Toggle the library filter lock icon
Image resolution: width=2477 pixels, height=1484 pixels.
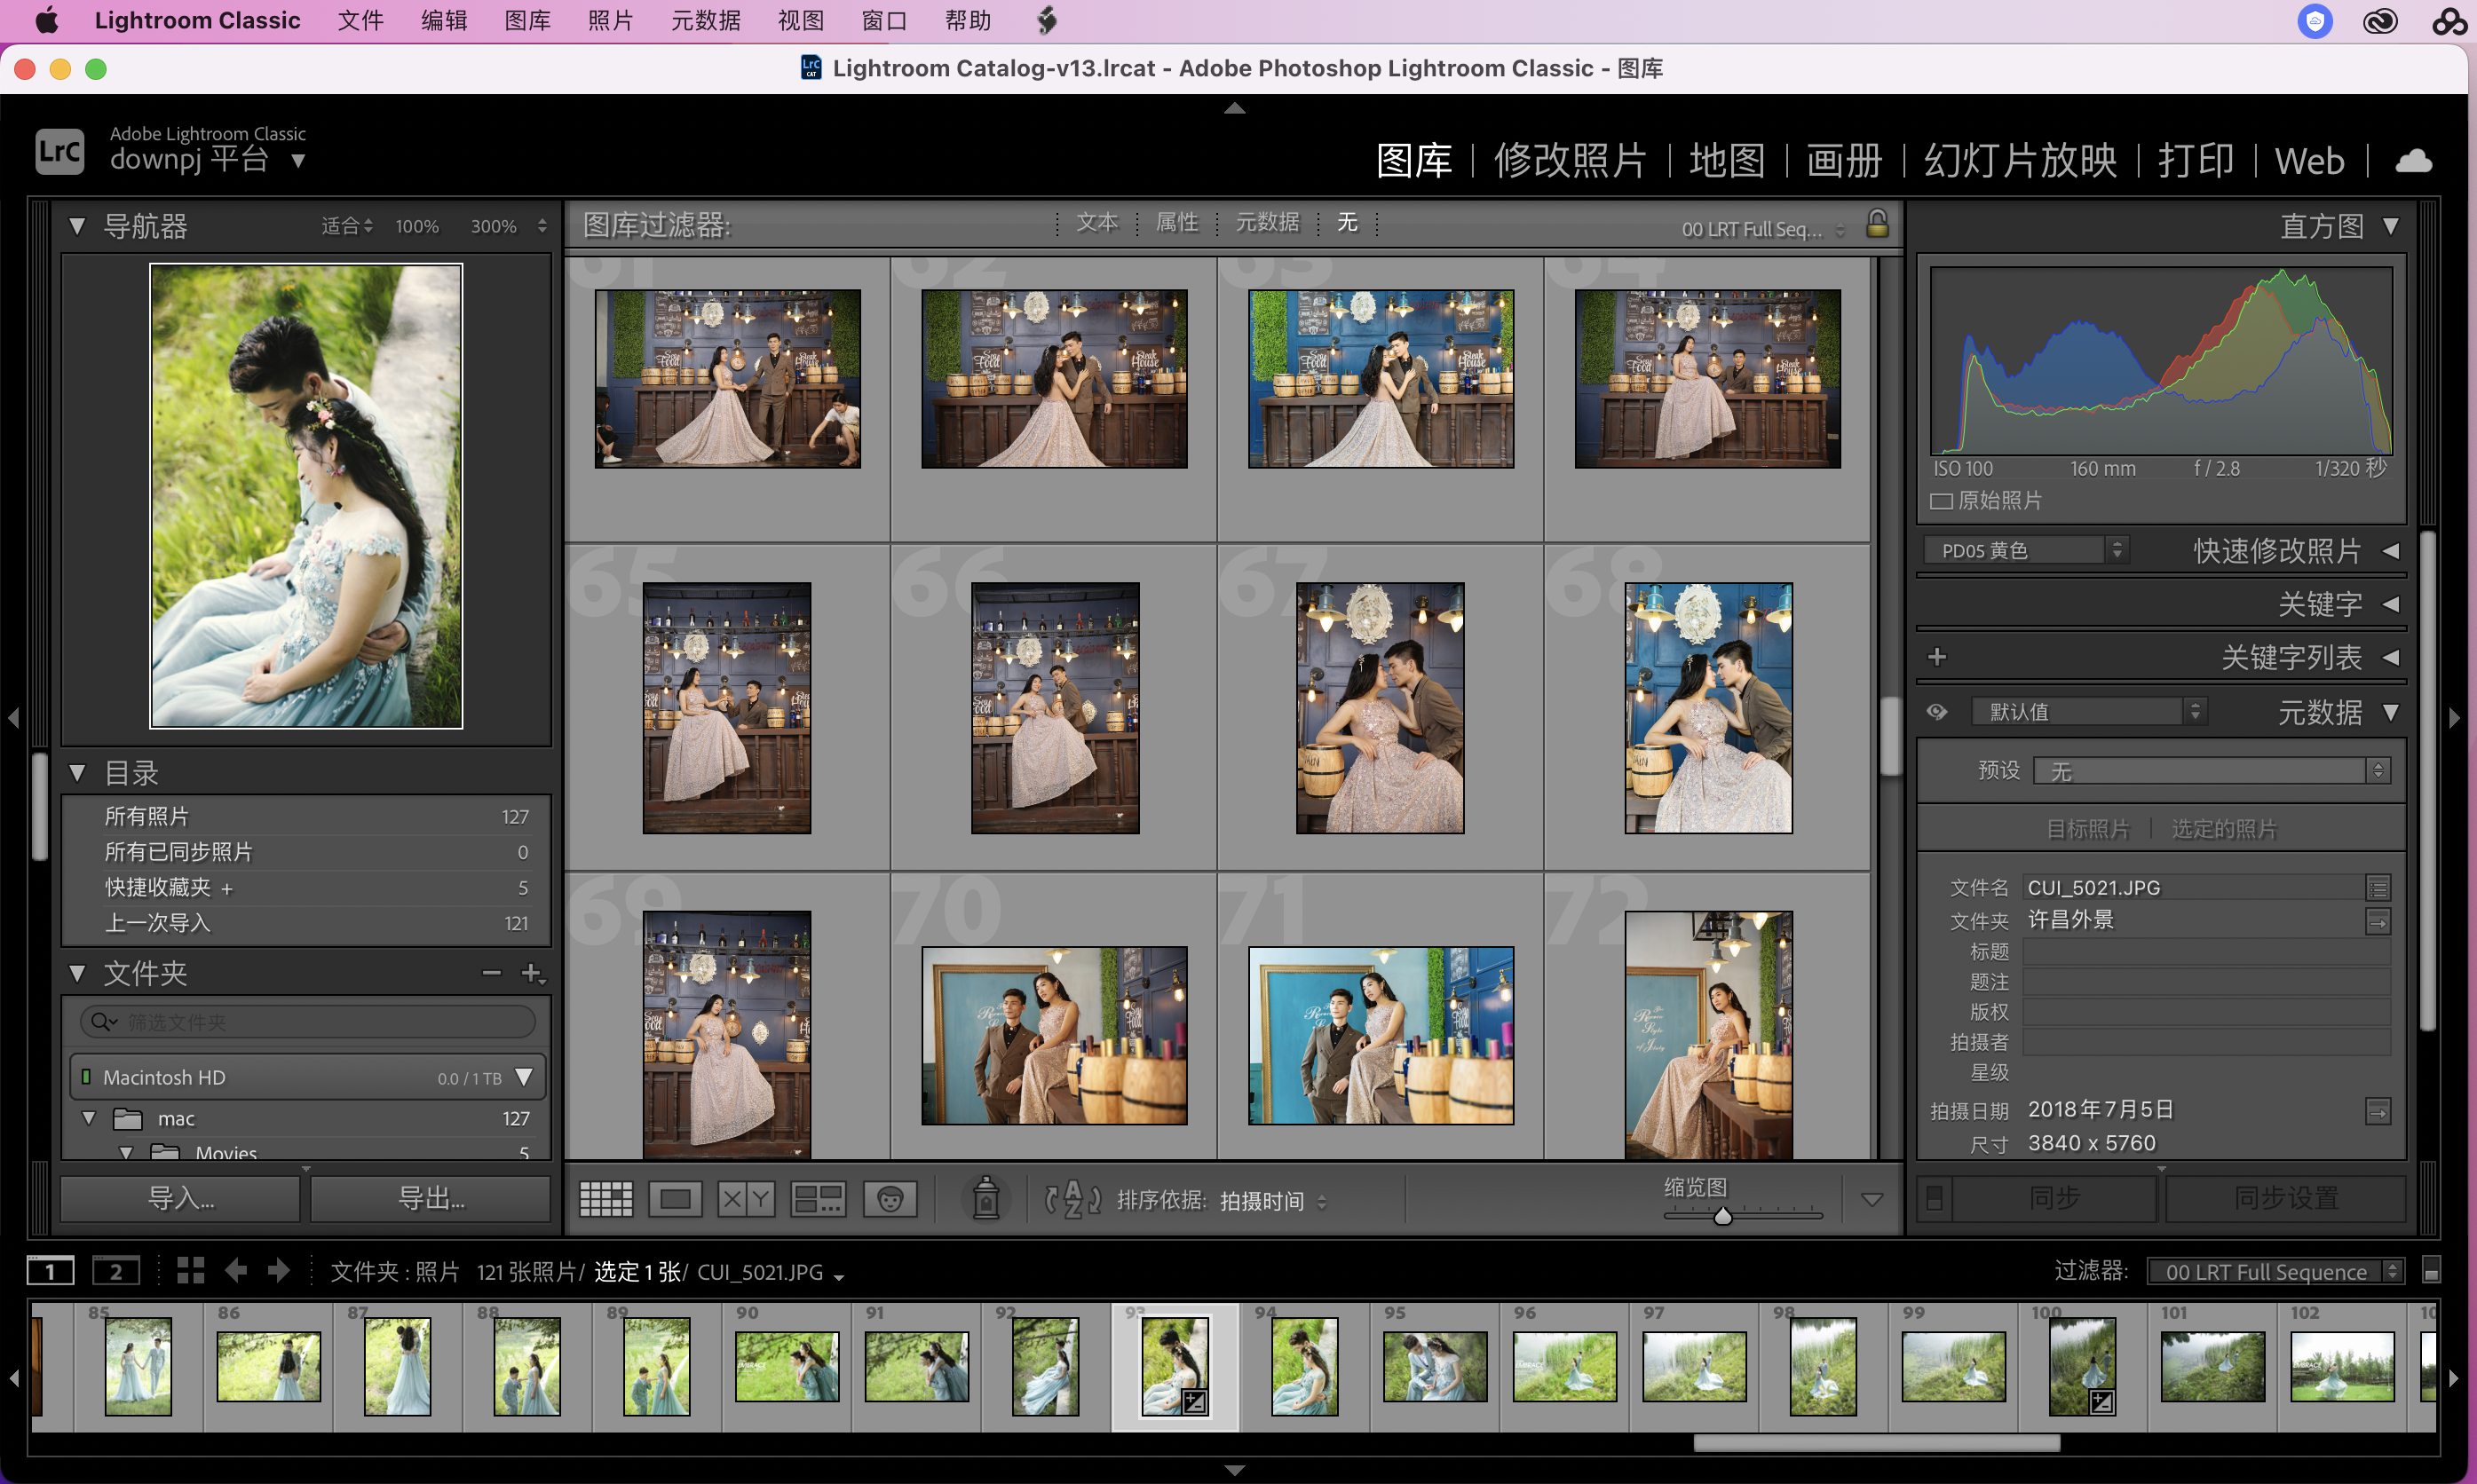click(x=1877, y=224)
